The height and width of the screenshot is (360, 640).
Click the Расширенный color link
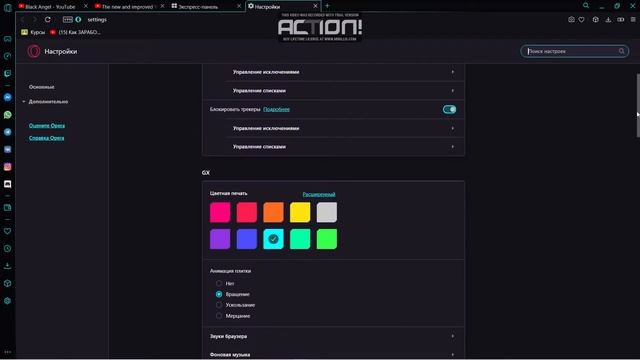click(319, 194)
